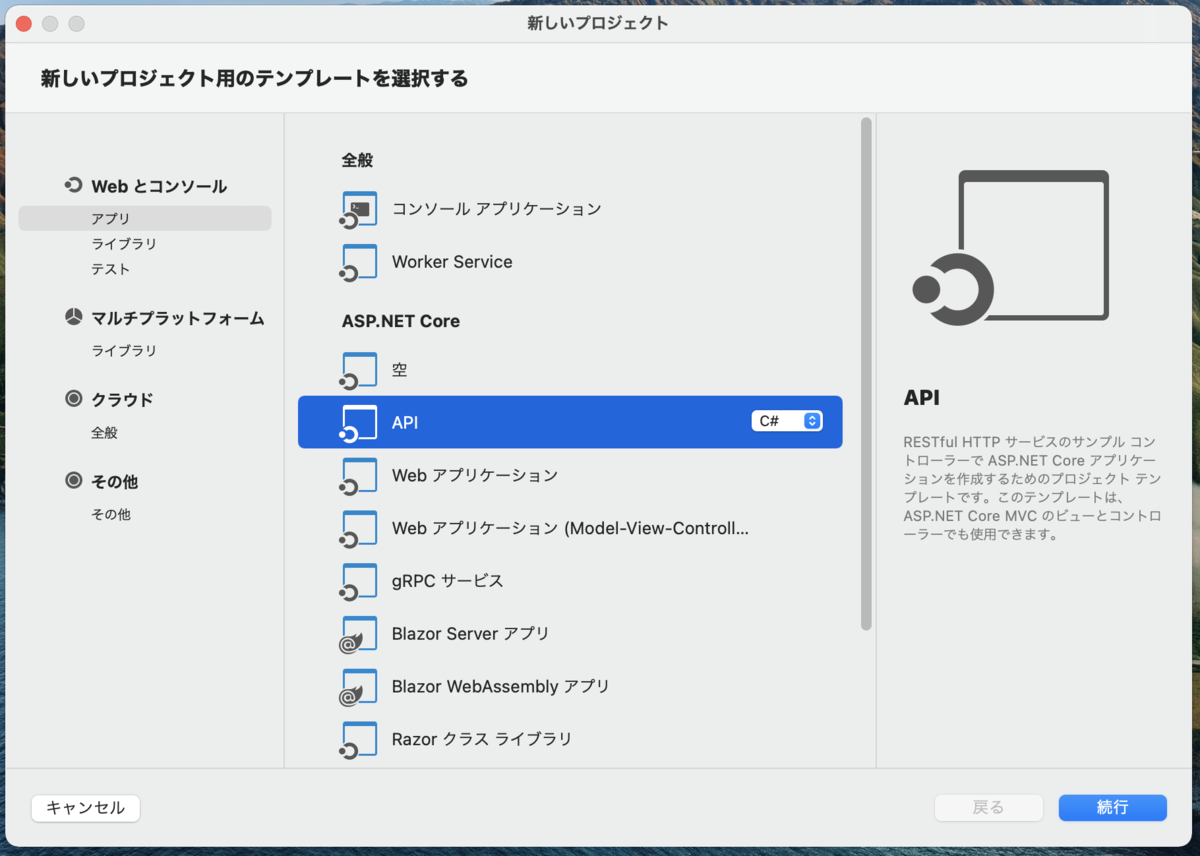
Task: Click the コンソール アプリケーション template icon
Action: (x=358, y=209)
